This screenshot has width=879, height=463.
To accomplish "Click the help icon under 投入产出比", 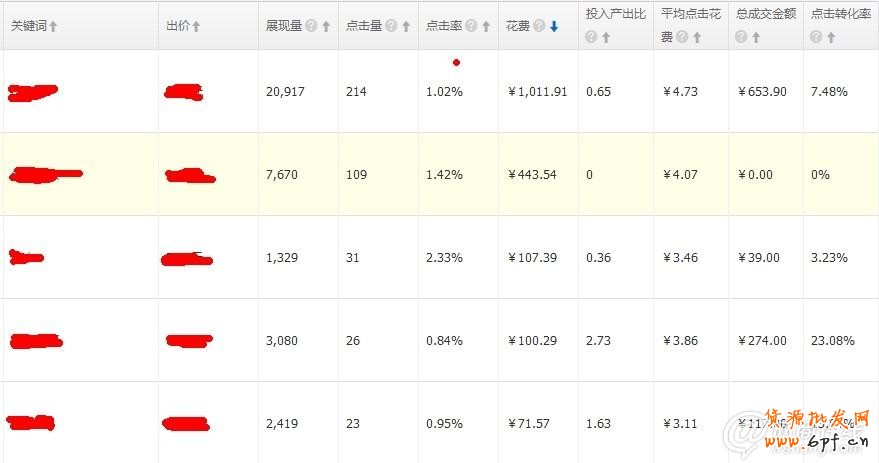I will click(591, 37).
